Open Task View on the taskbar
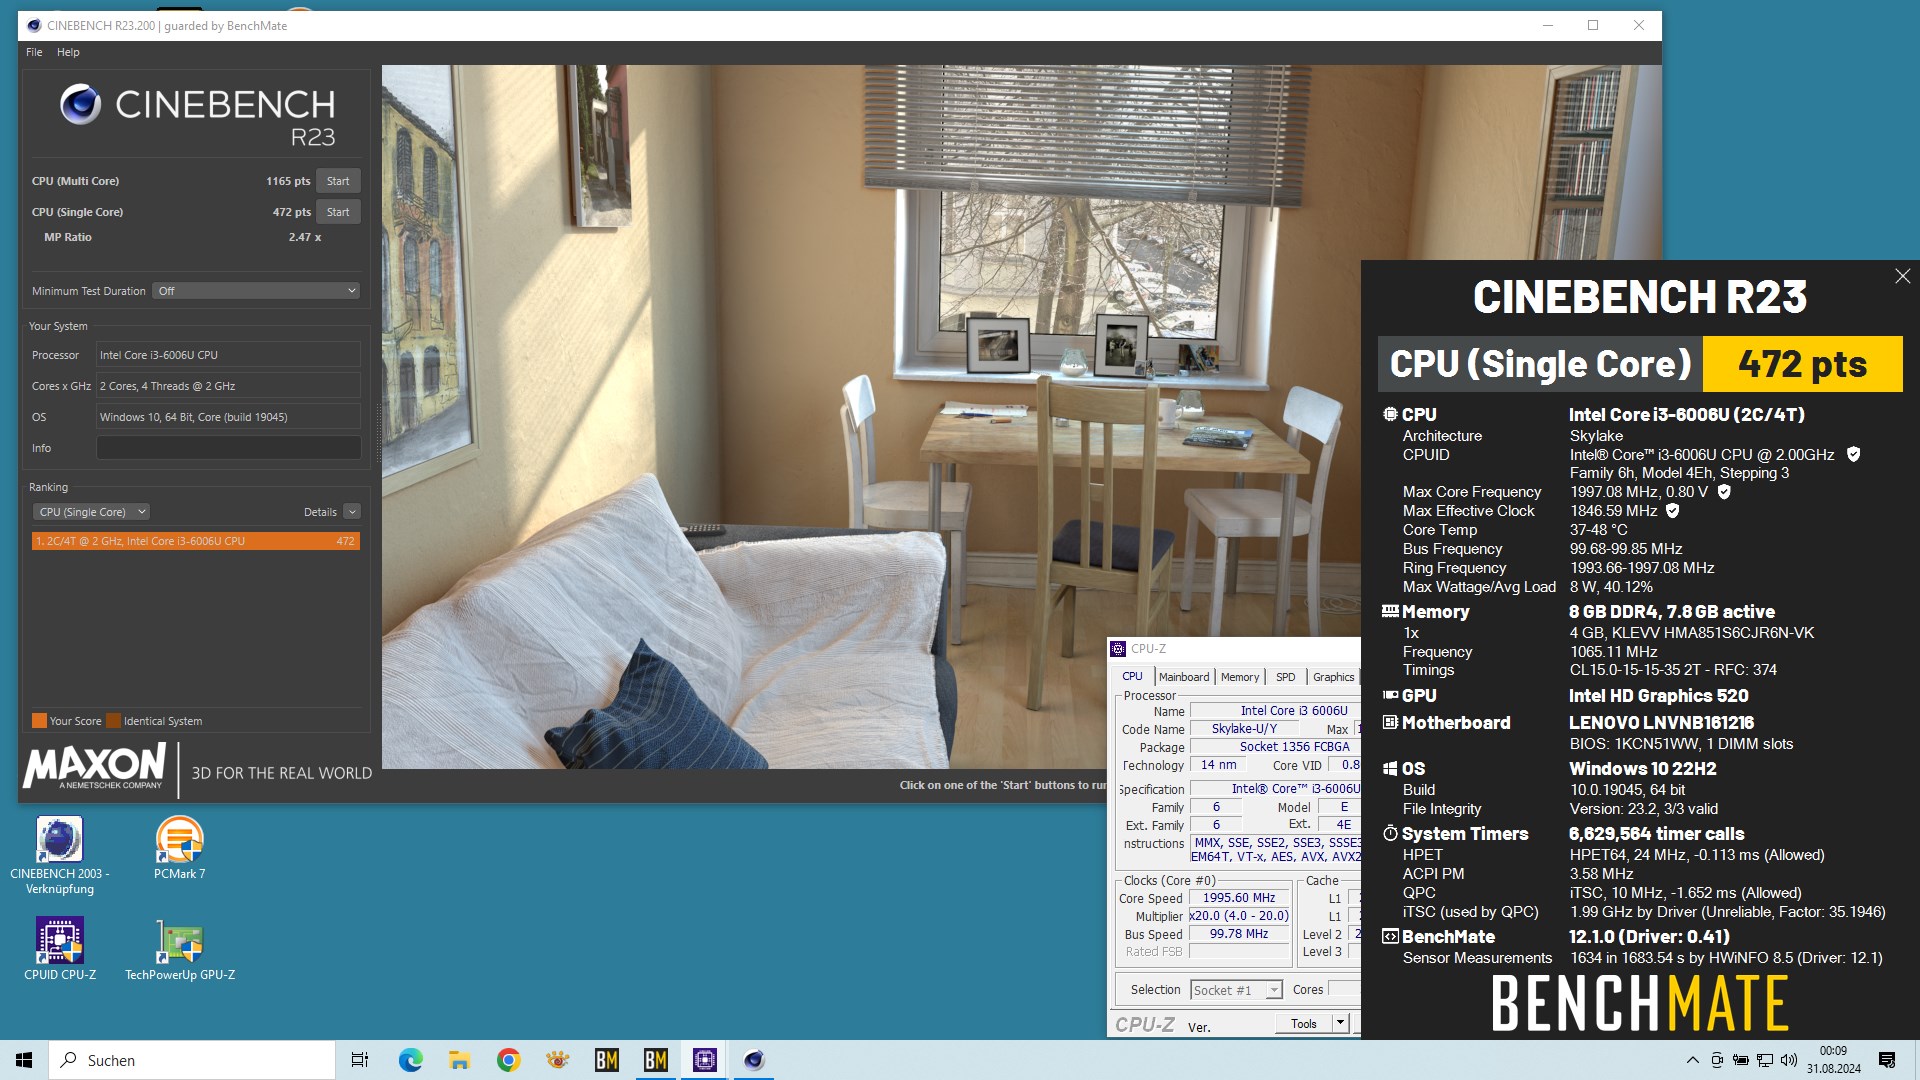The width and height of the screenshot is (1920, 1080). pyautogui.click(x=360, y=1060)
